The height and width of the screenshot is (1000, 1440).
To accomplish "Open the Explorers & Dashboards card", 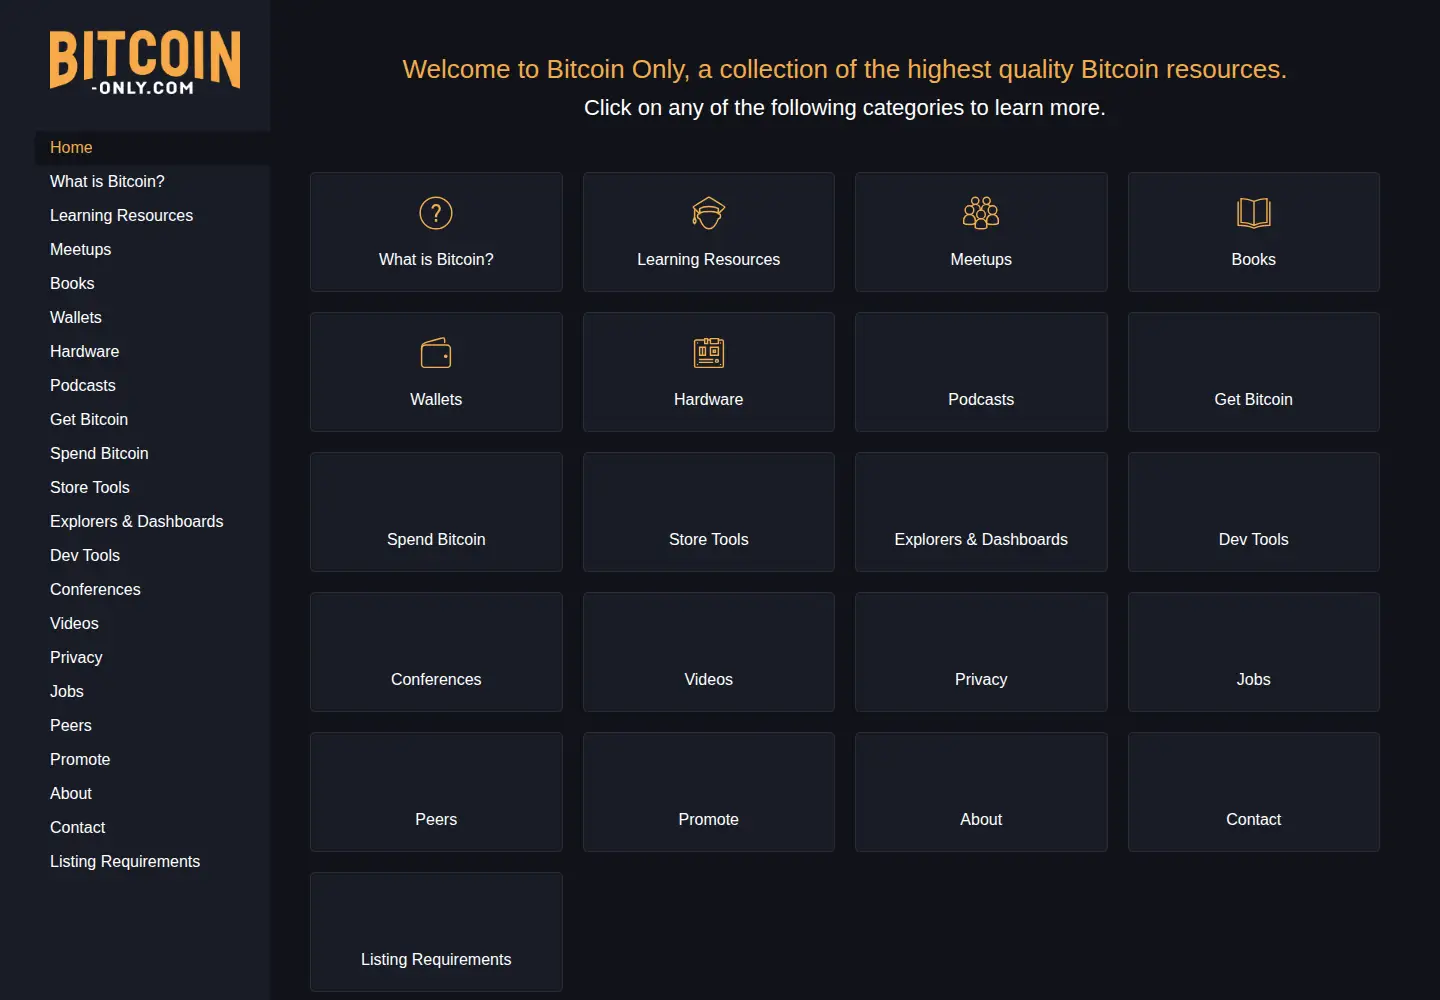I will click(981, 512).
